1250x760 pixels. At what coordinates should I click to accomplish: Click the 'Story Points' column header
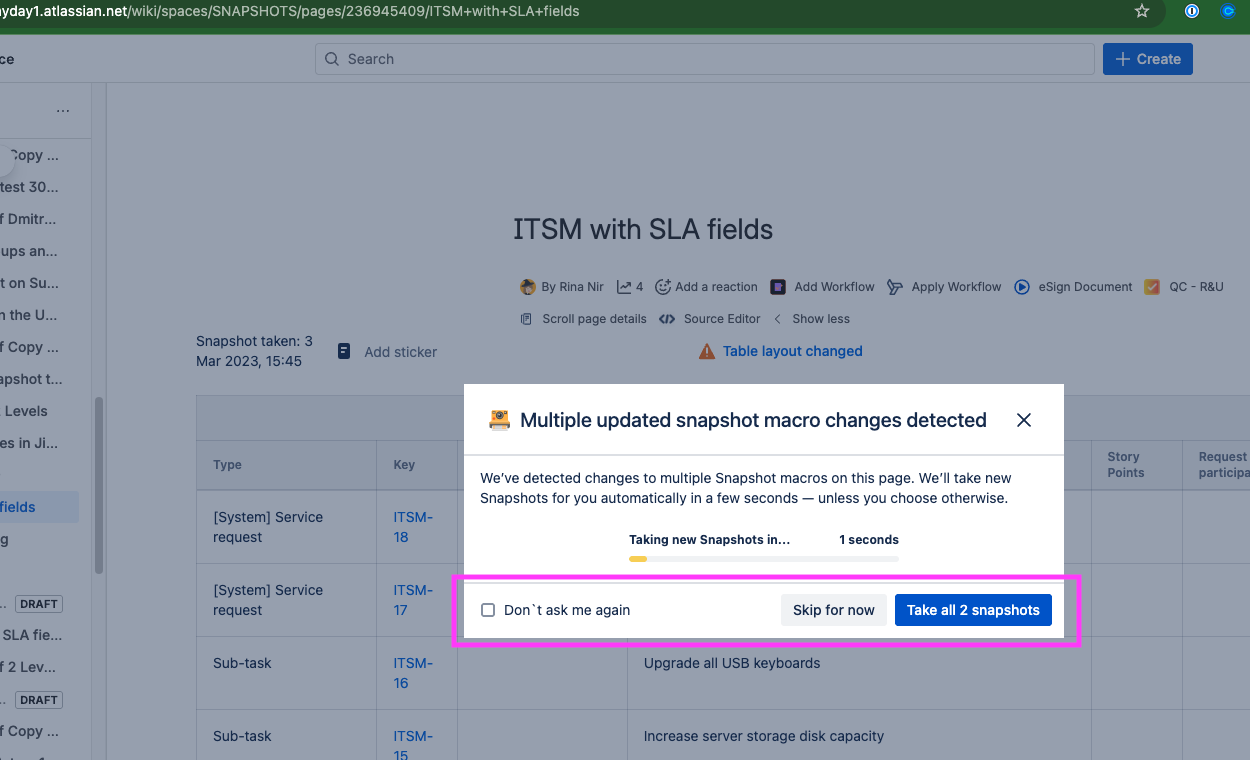1125,465
